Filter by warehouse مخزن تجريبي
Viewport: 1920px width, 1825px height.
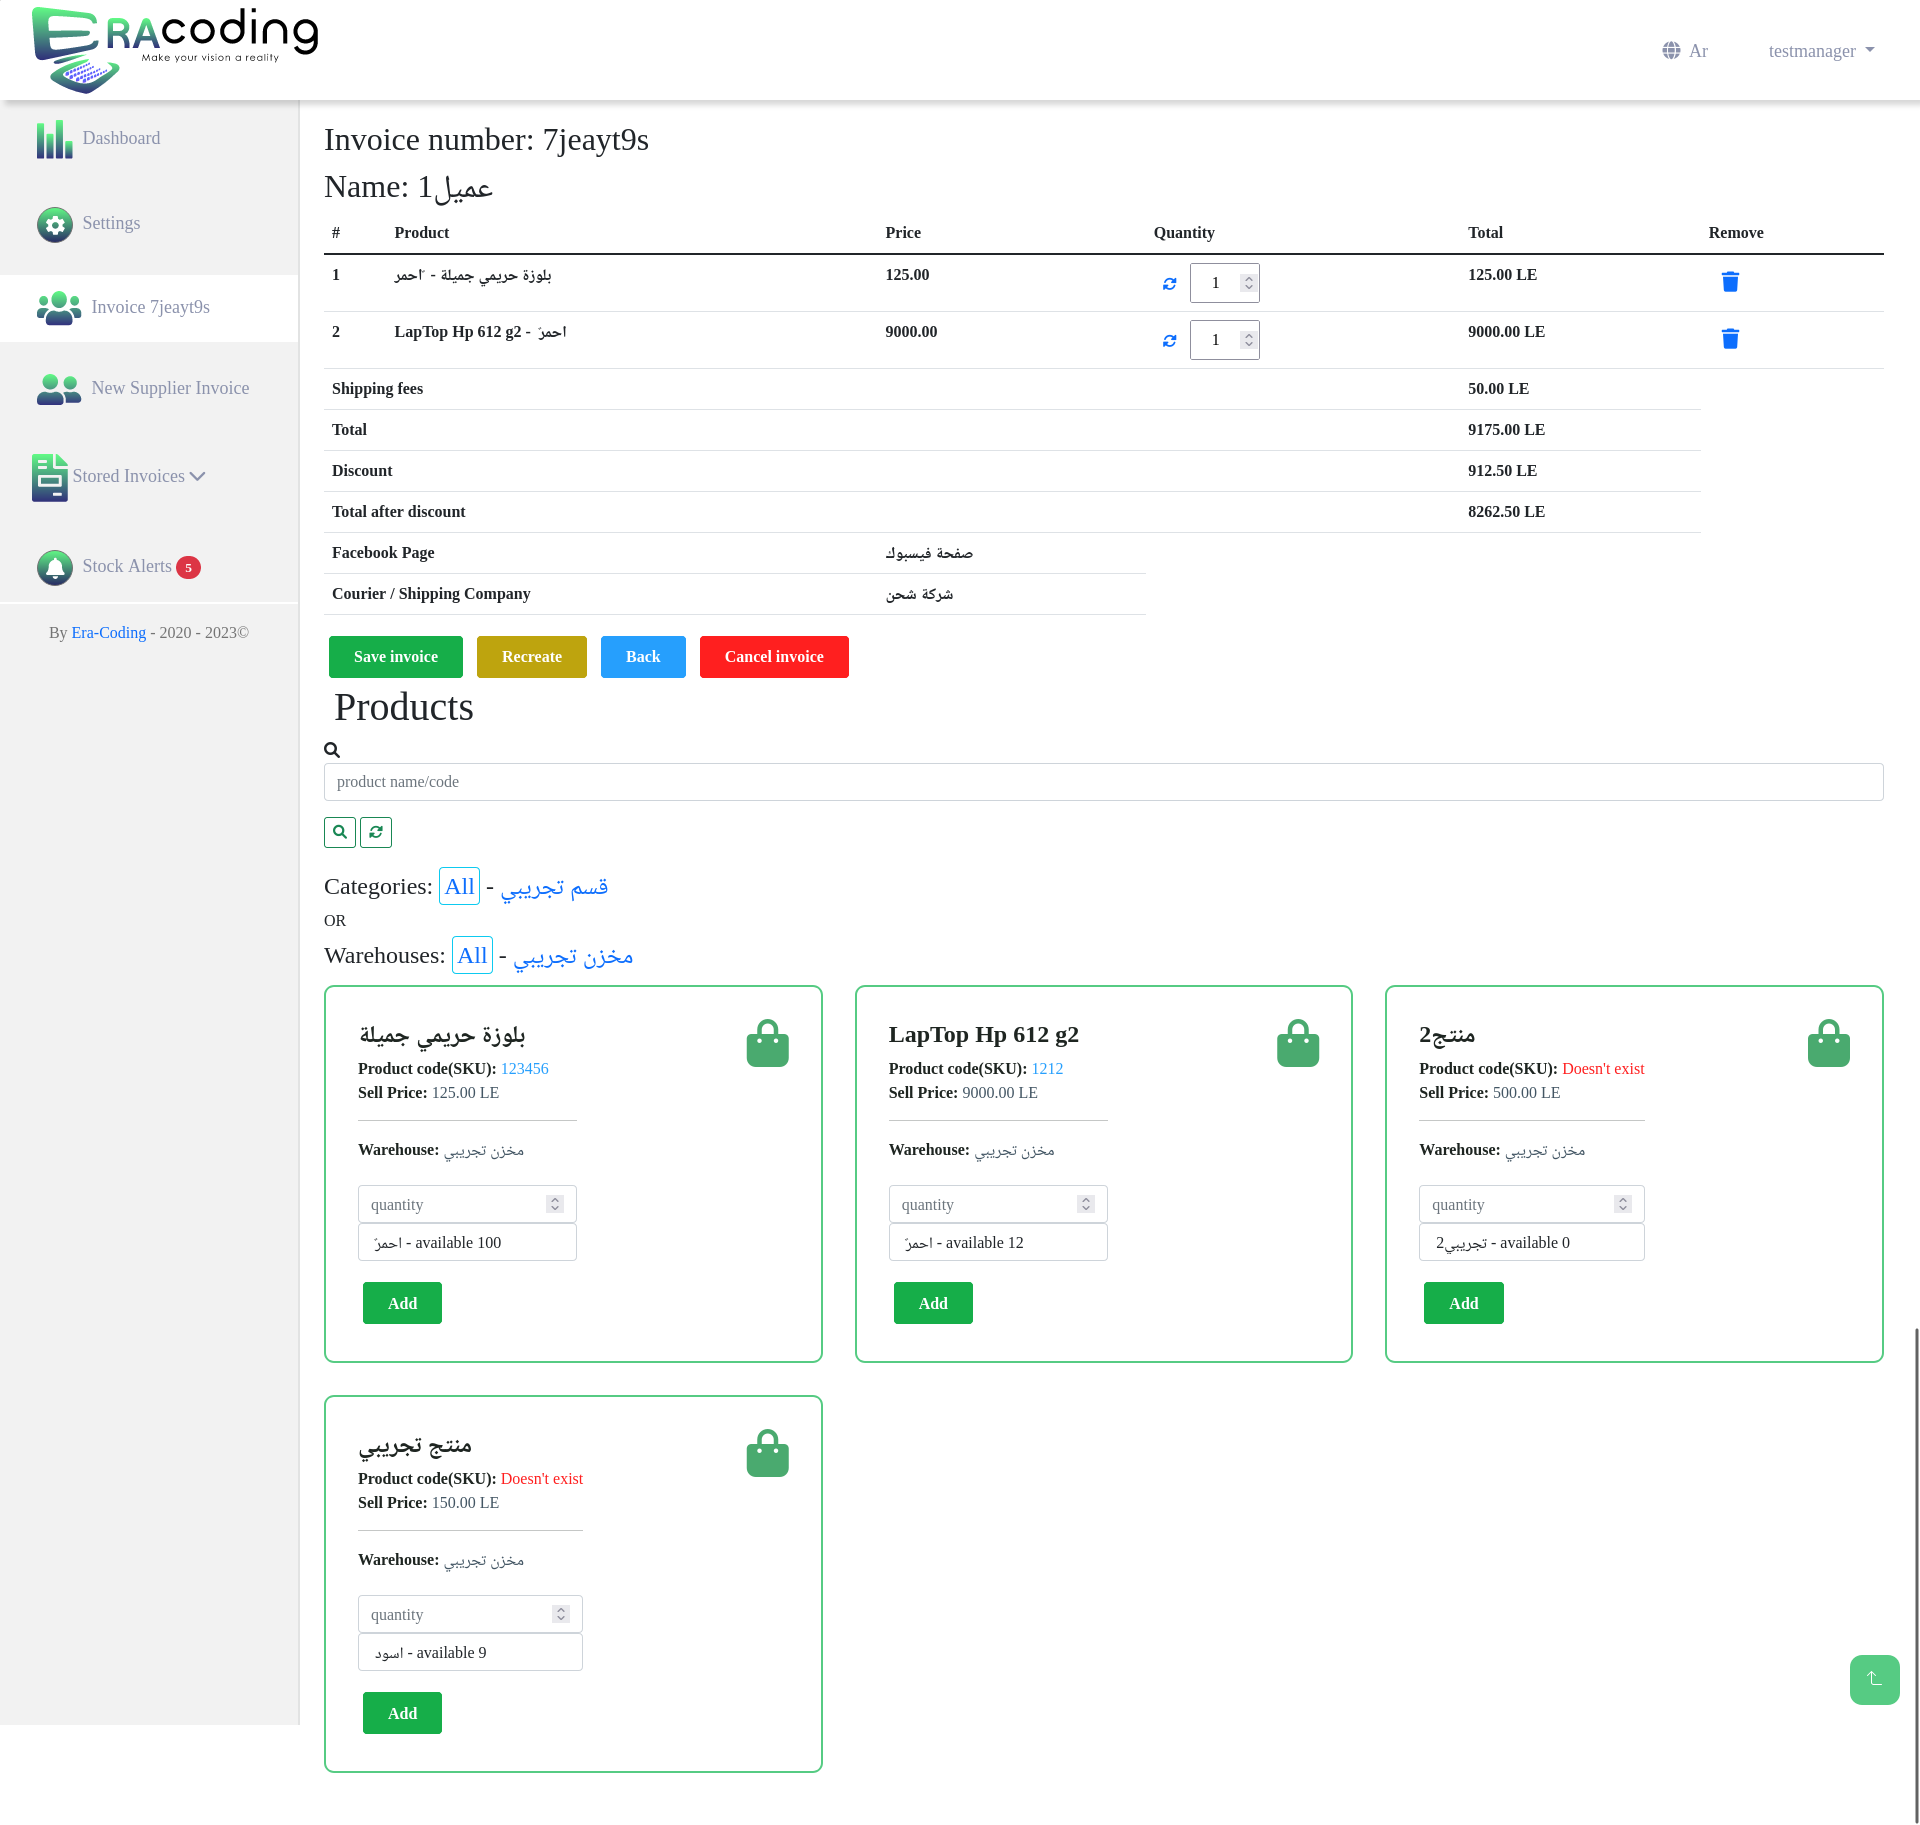(x=573, y=956)
